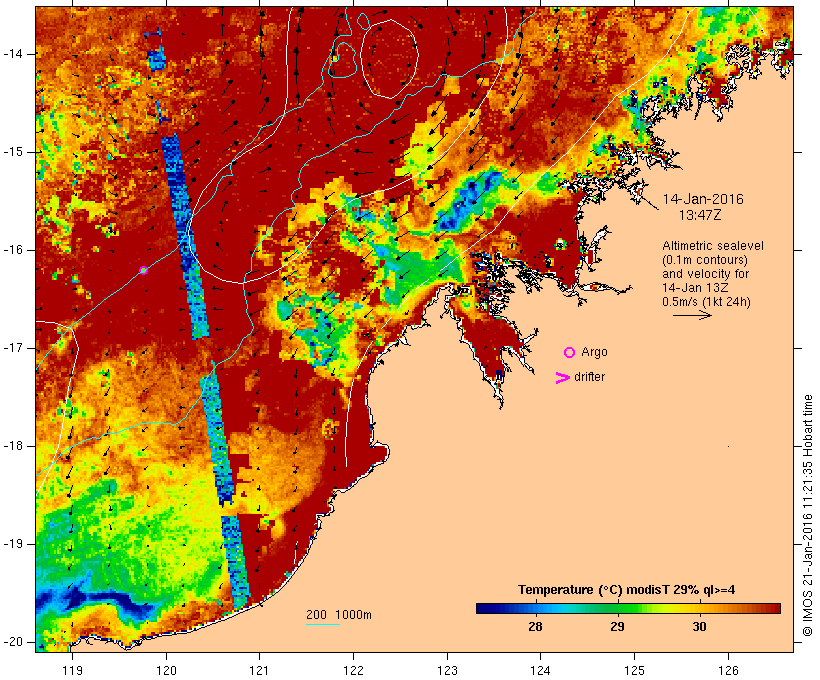Click the '125' longitude axis label

[634, 670]
